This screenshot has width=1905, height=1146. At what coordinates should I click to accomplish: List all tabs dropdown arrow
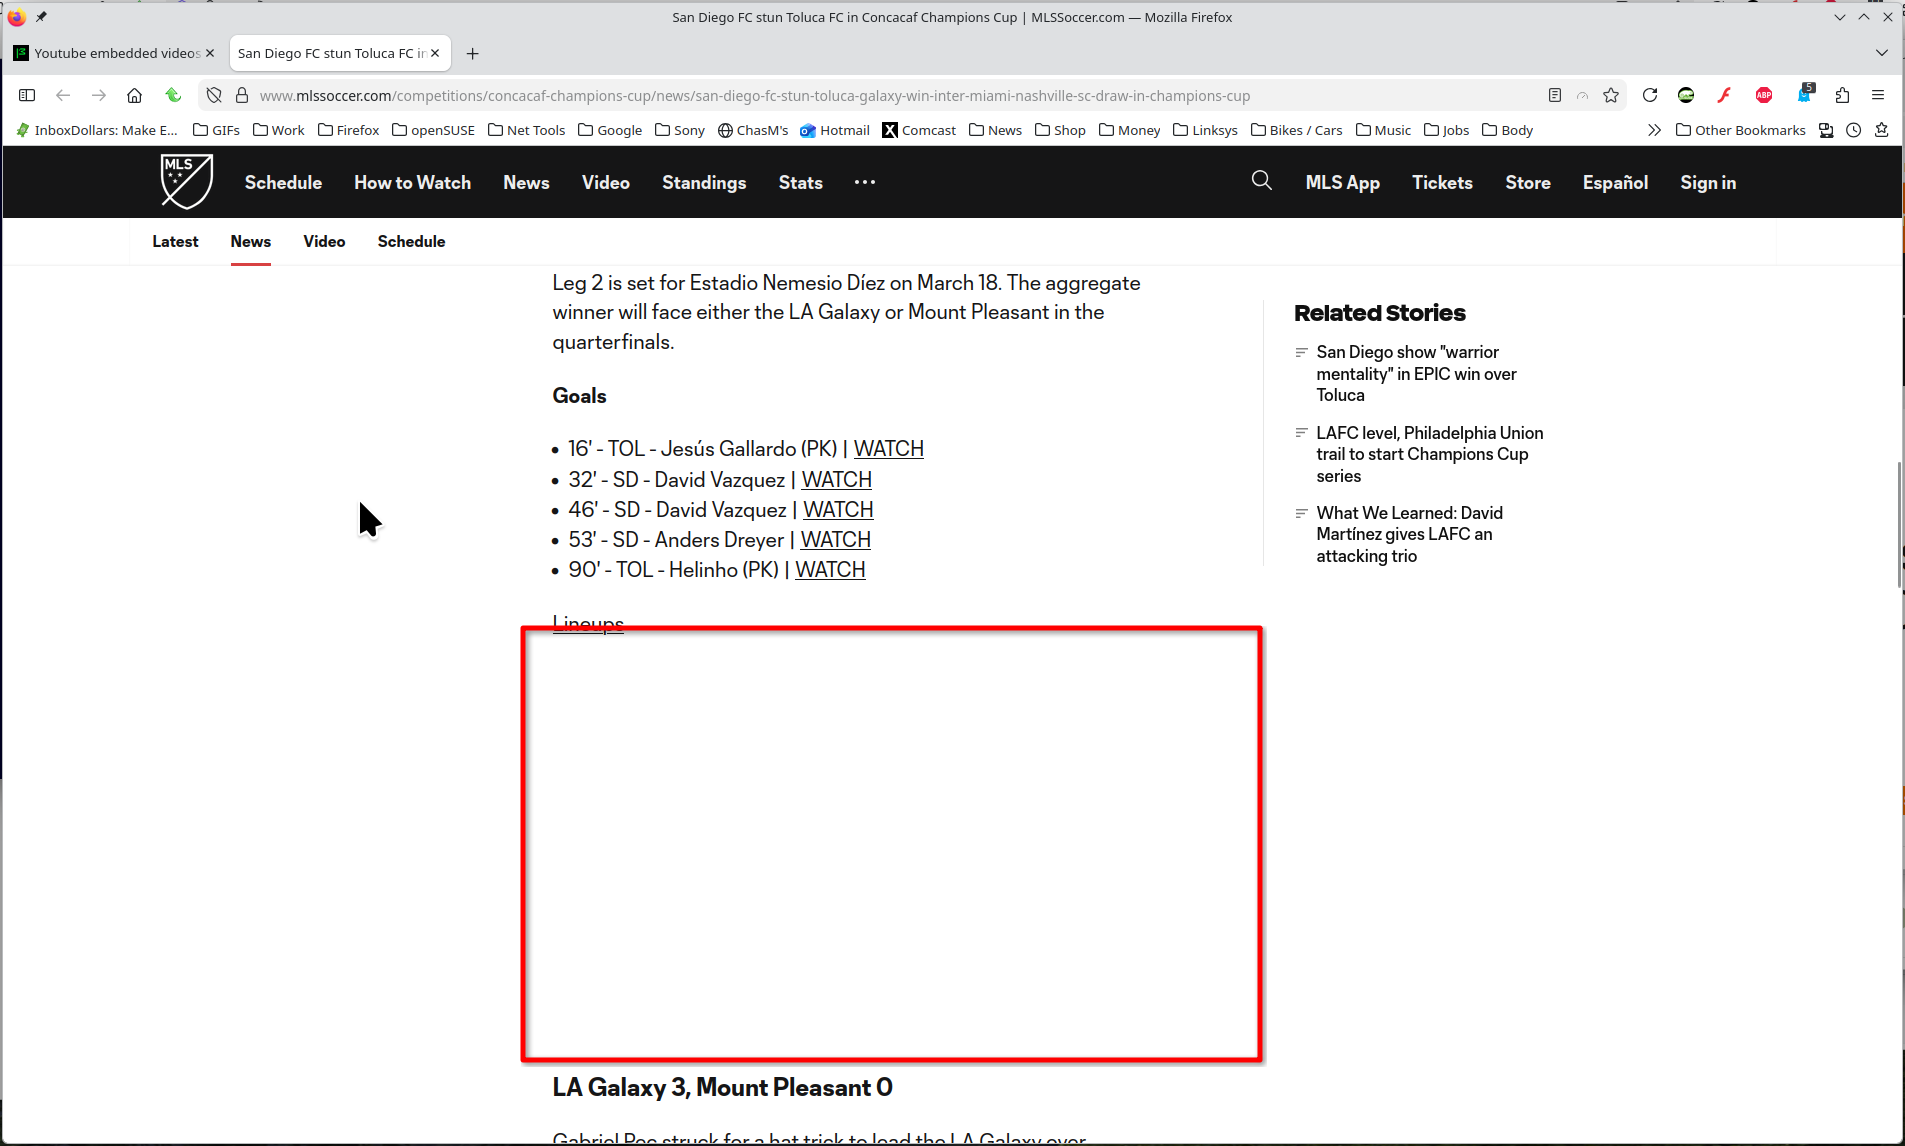1882,54
